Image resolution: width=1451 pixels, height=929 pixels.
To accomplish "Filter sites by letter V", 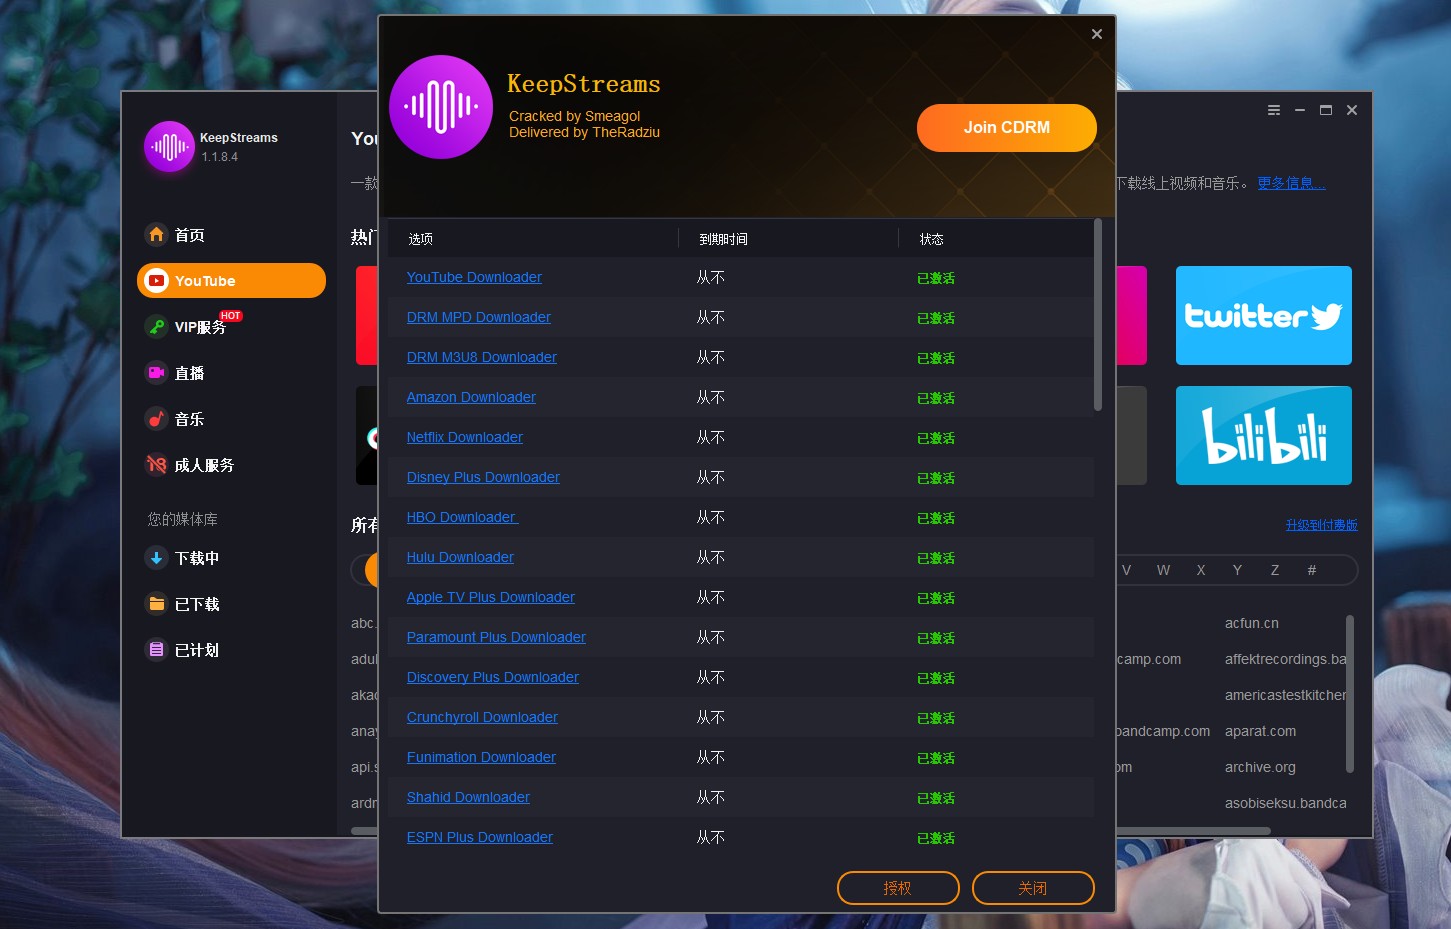I will [1126, 570].
